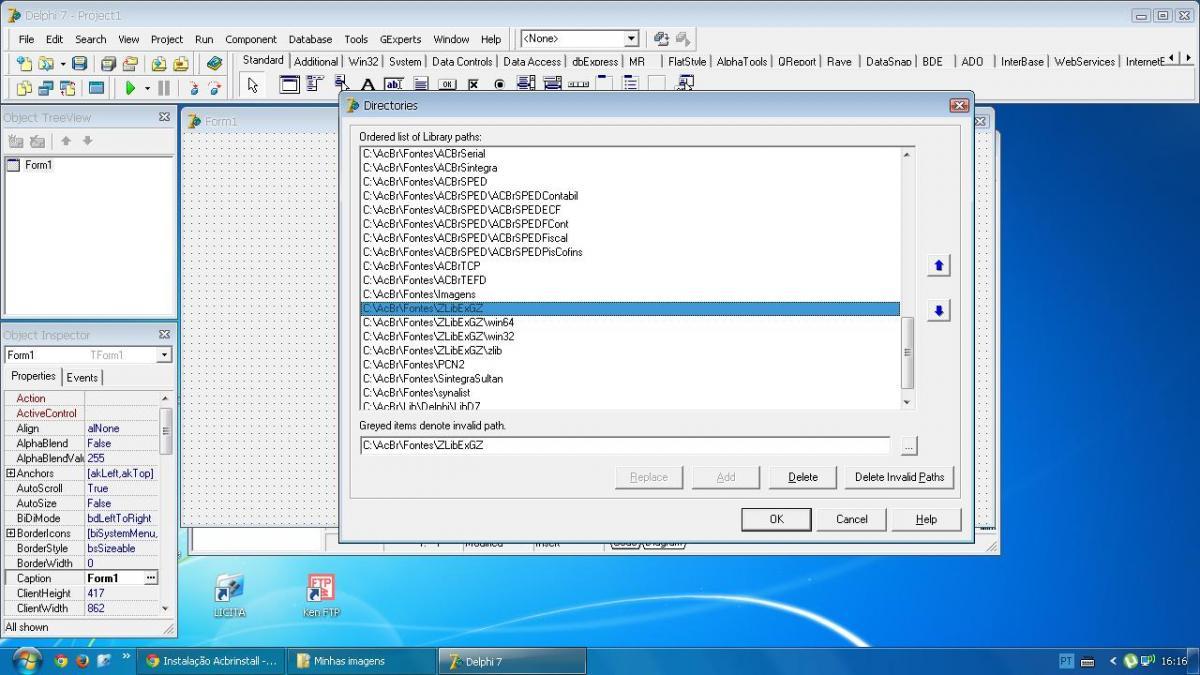Open the File menu

click(x=26, y=39)
